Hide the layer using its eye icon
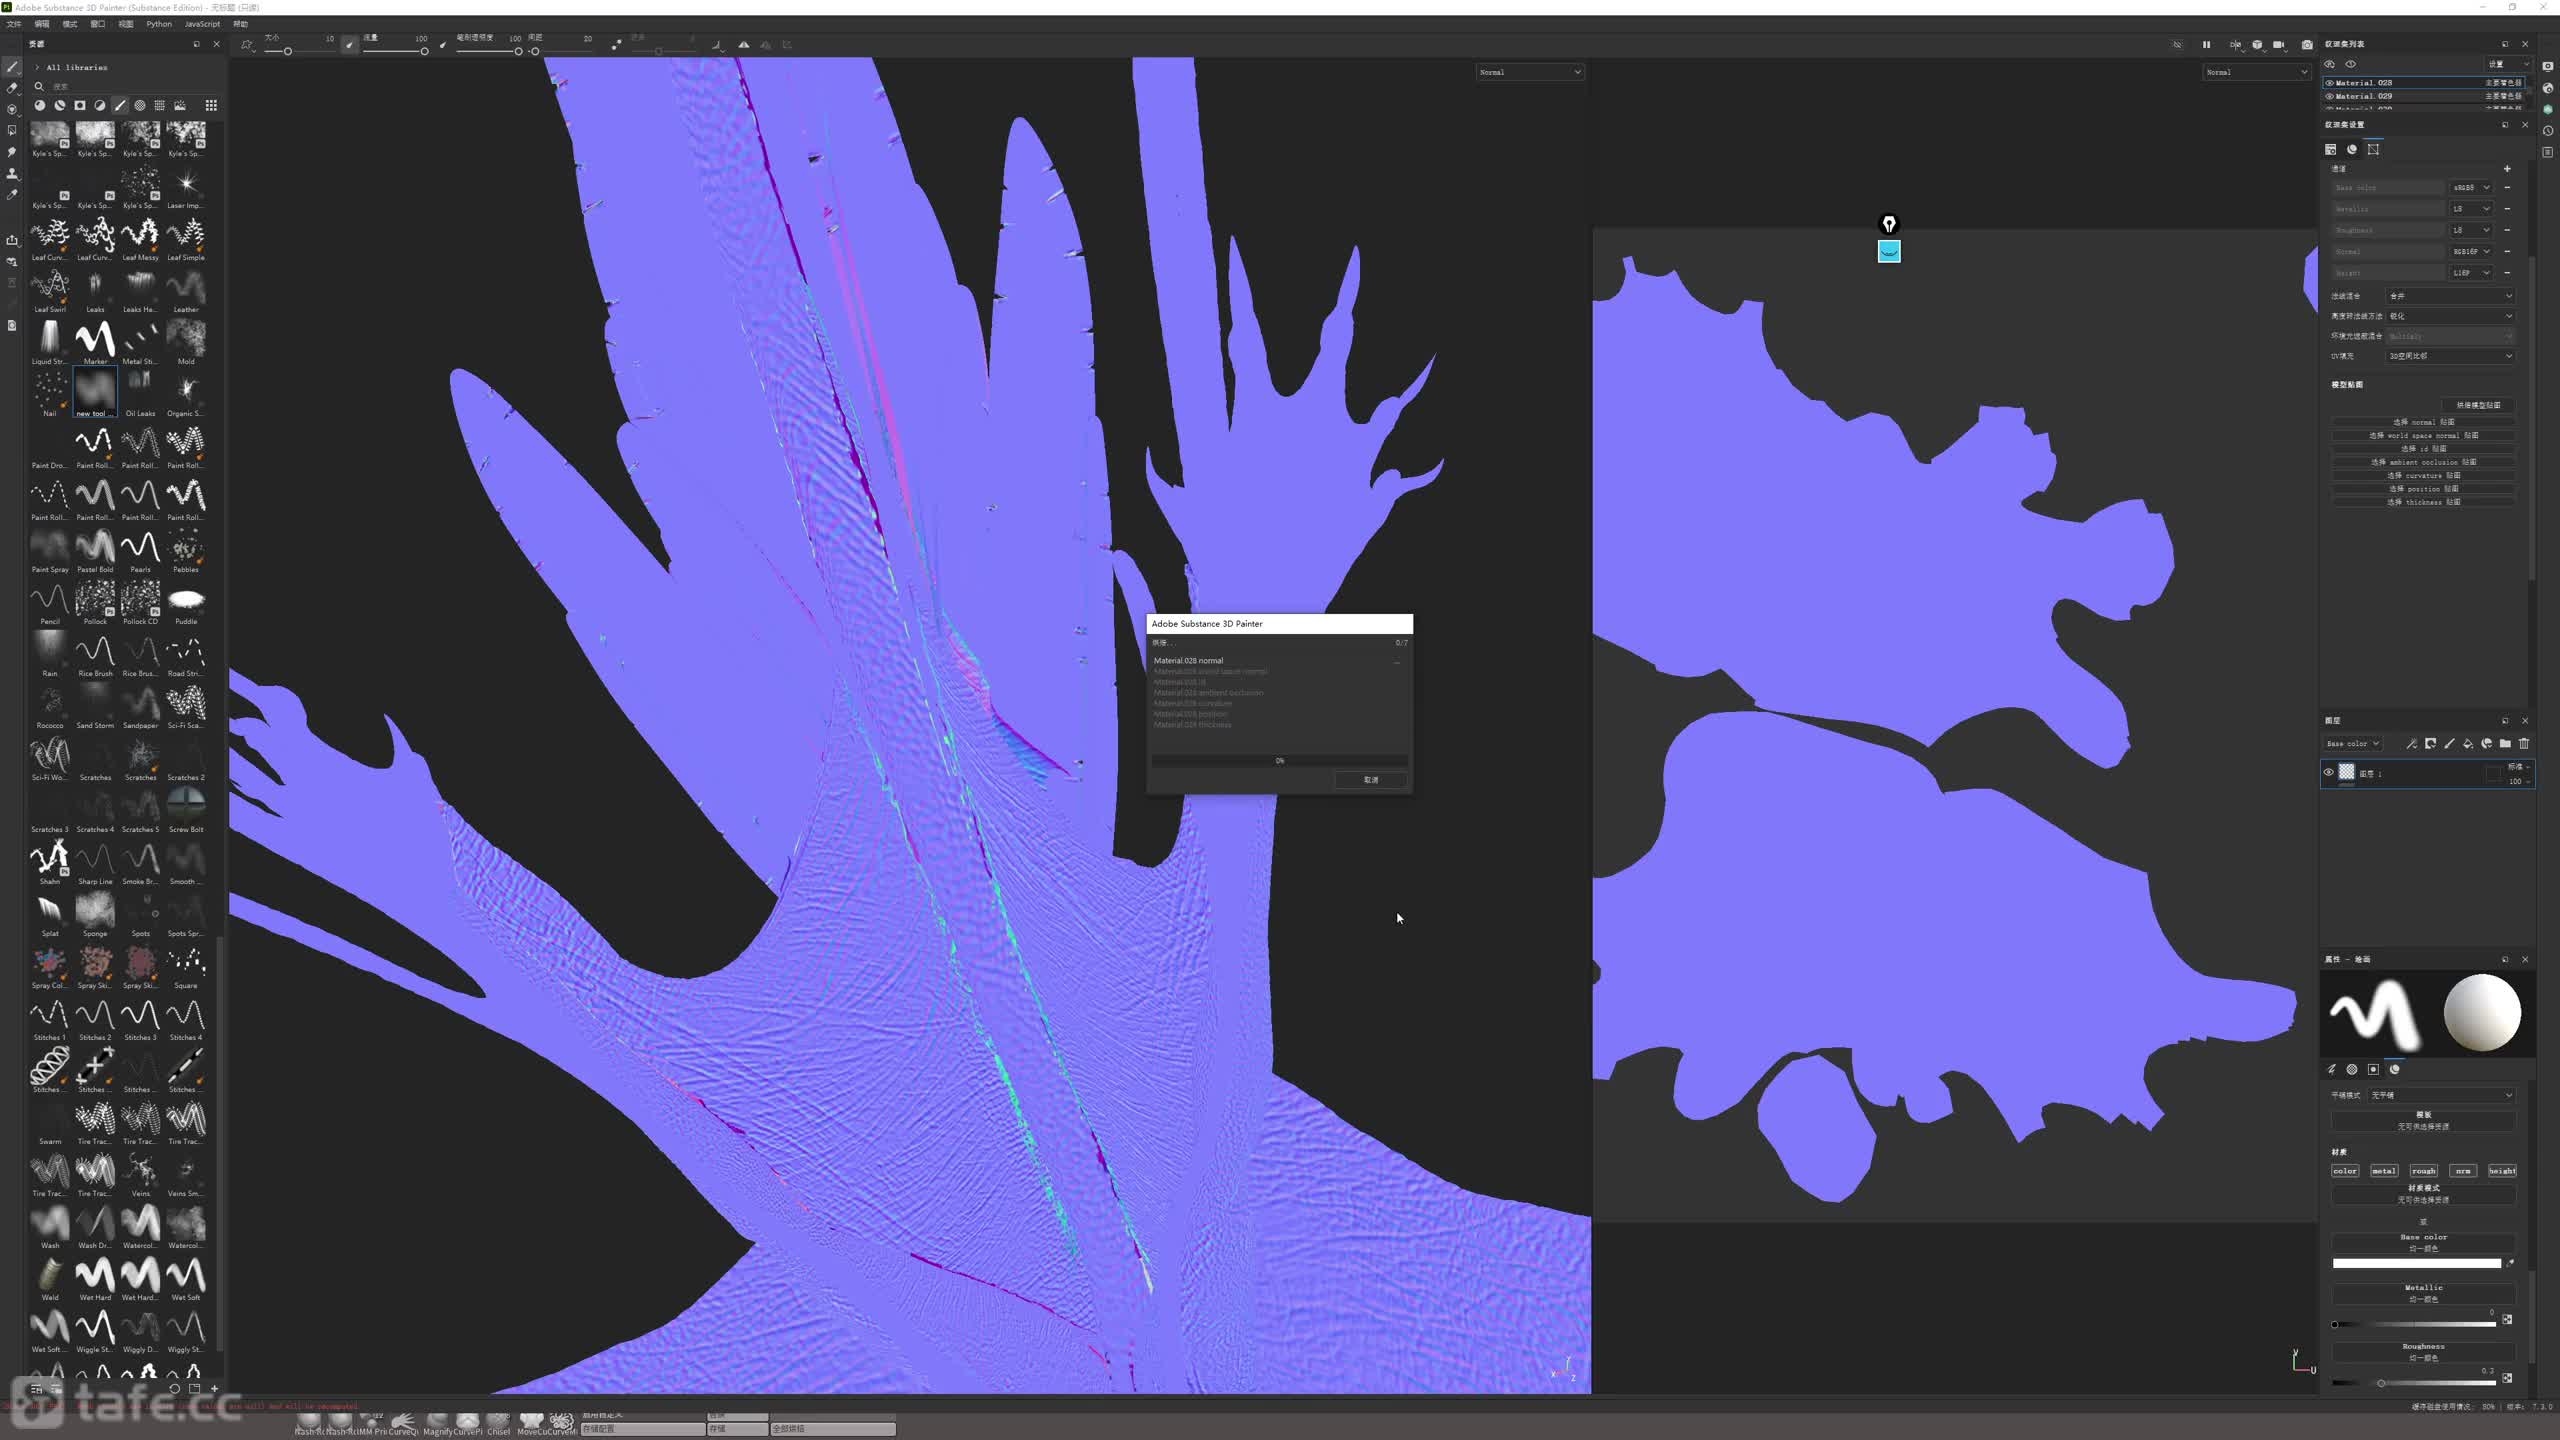This screenshot has height=1440, width=2560. [2328, 772]
